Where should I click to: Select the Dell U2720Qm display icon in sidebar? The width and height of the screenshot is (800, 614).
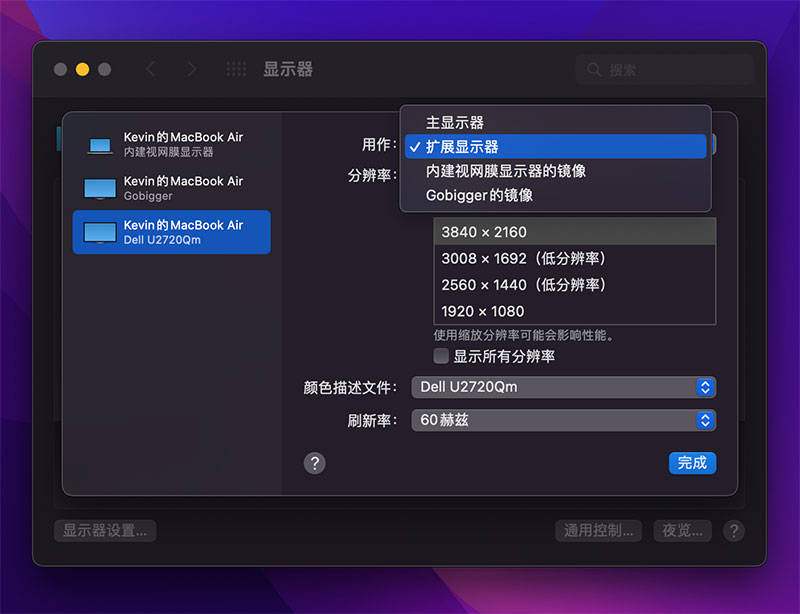pos(100,231)
